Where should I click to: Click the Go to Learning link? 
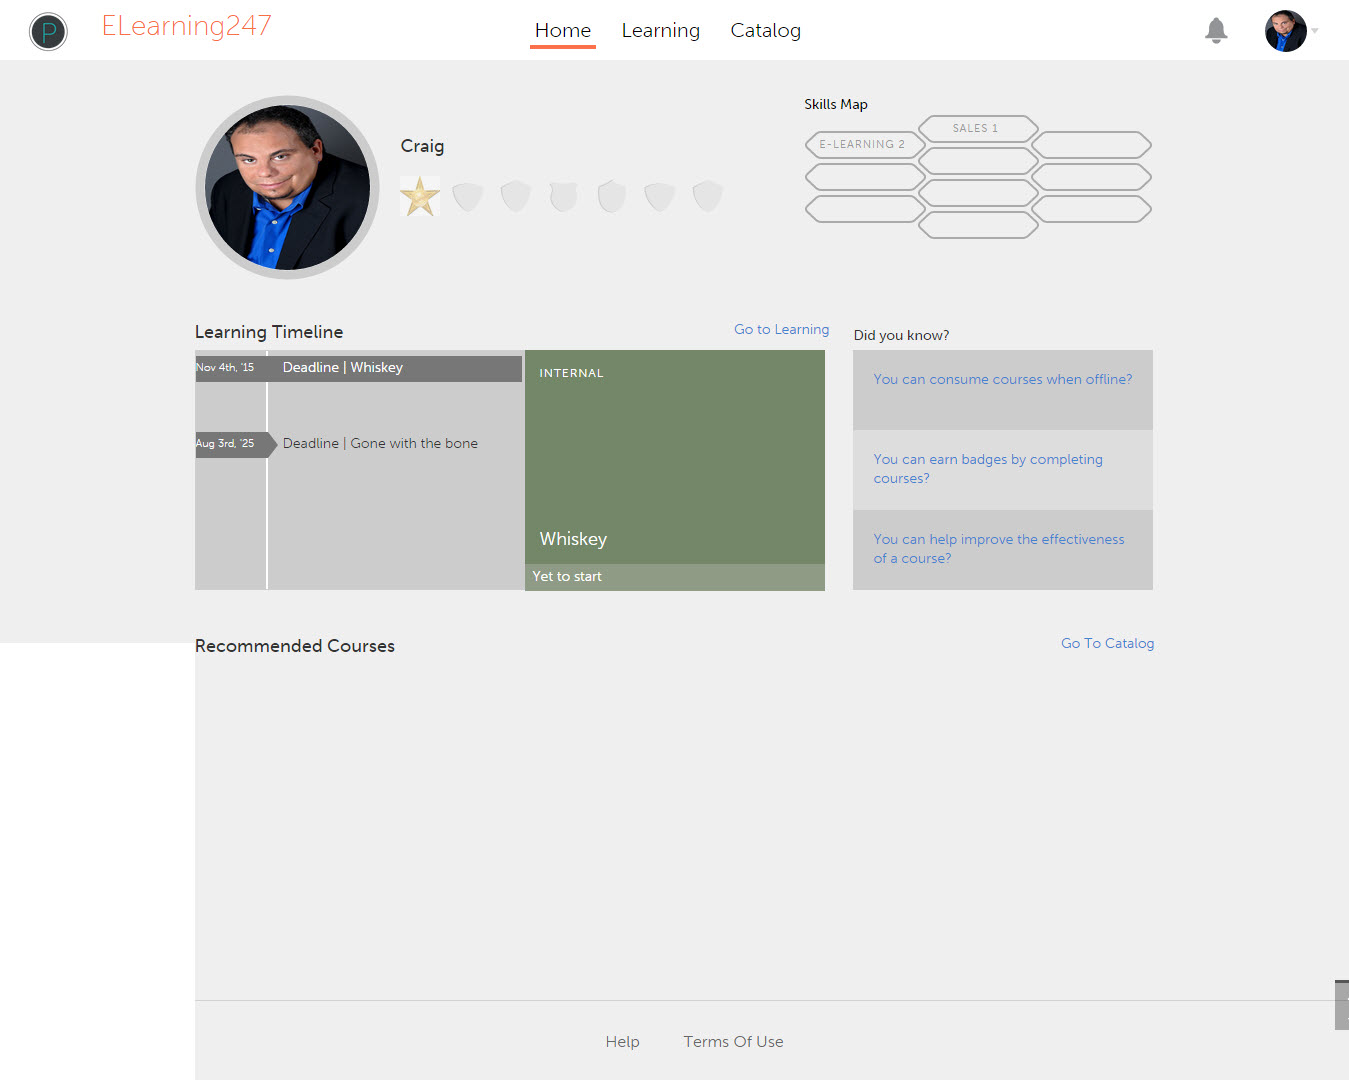[781, 329]
